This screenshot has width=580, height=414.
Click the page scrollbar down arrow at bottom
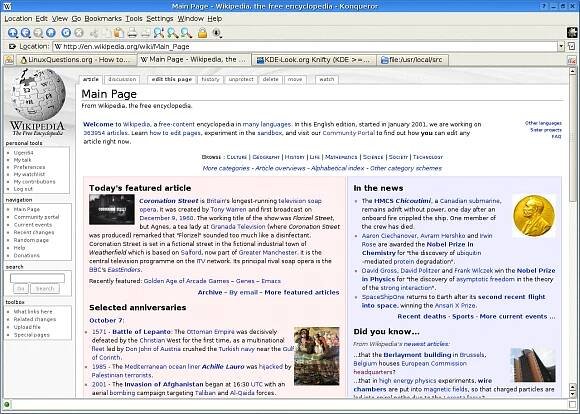[572, 394]
